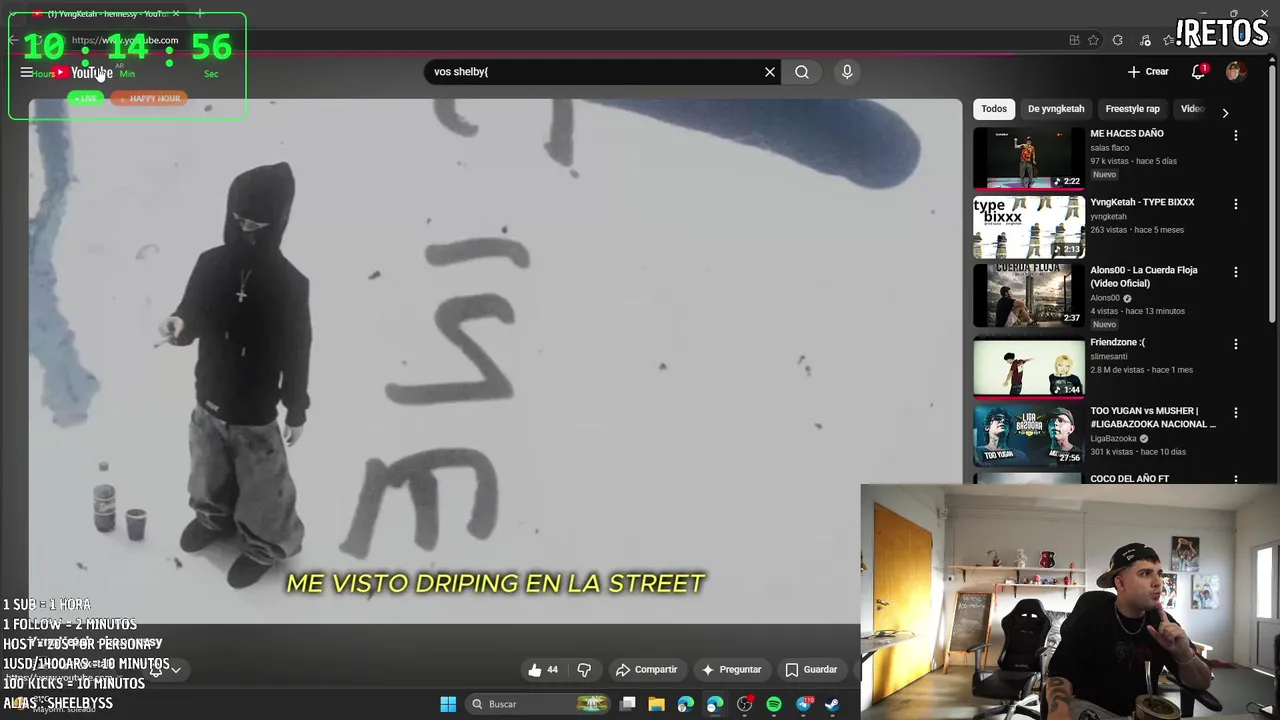This screenshot has height=720, width=1280.
Task: Run search with the magnifier button
Action: point(802,72)
